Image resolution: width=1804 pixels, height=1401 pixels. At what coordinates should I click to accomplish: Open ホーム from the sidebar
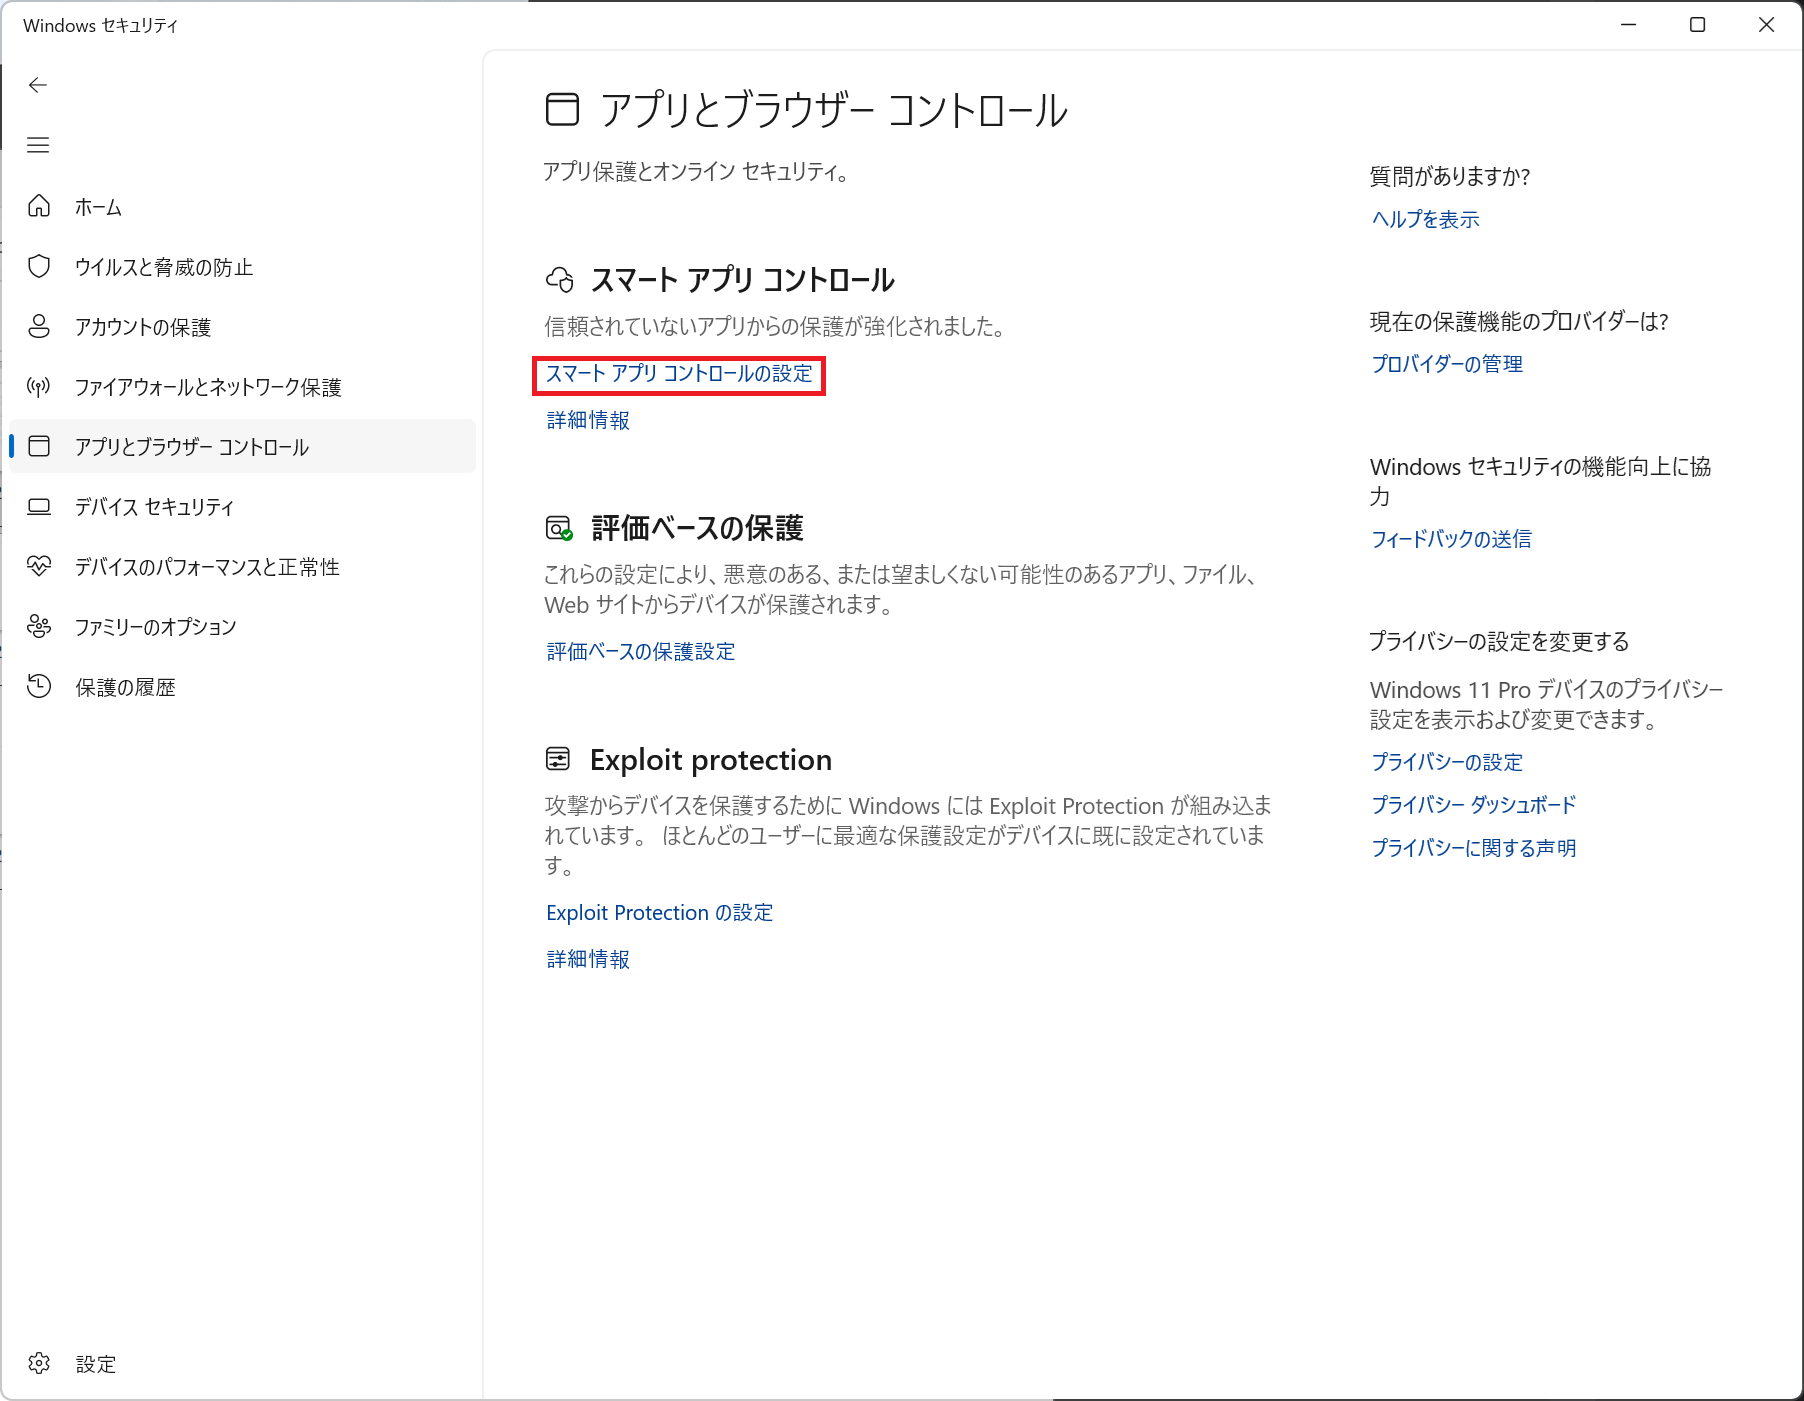(97, 207)
